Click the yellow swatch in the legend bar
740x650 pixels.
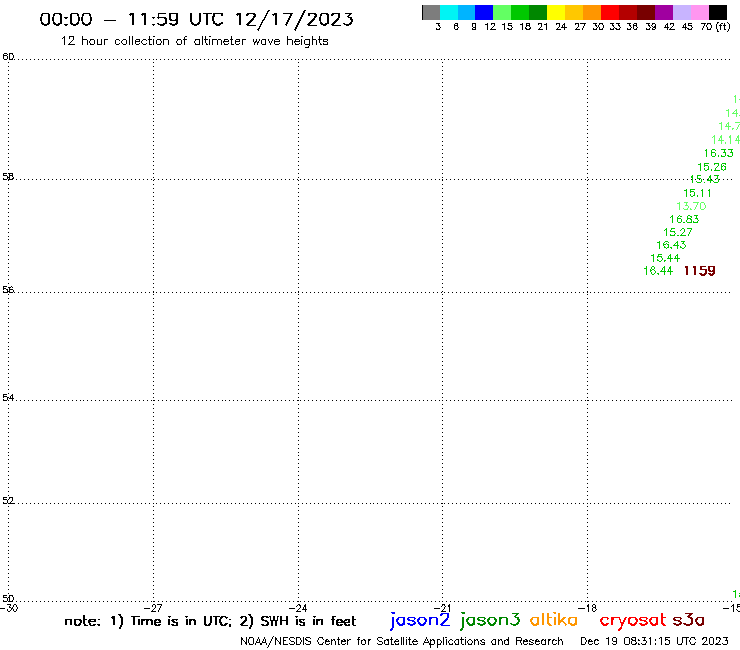point(556,12)
